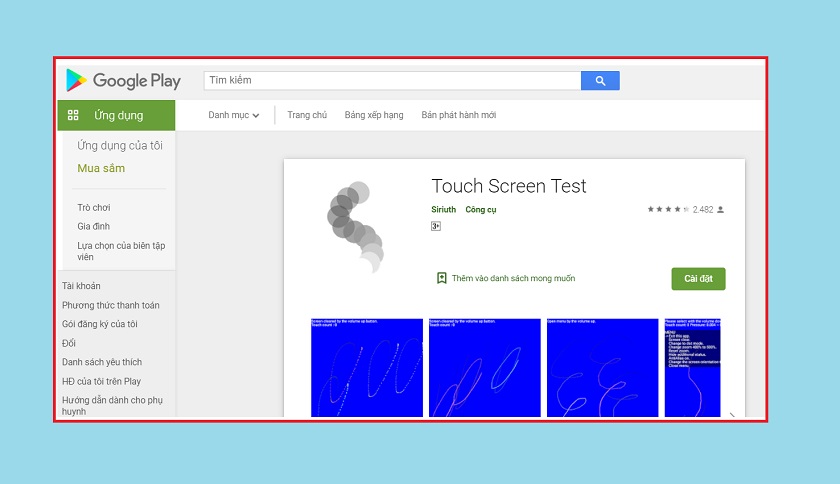Expand the Danh mục dropdown
The image size is (840, 484).
point(234,115)
